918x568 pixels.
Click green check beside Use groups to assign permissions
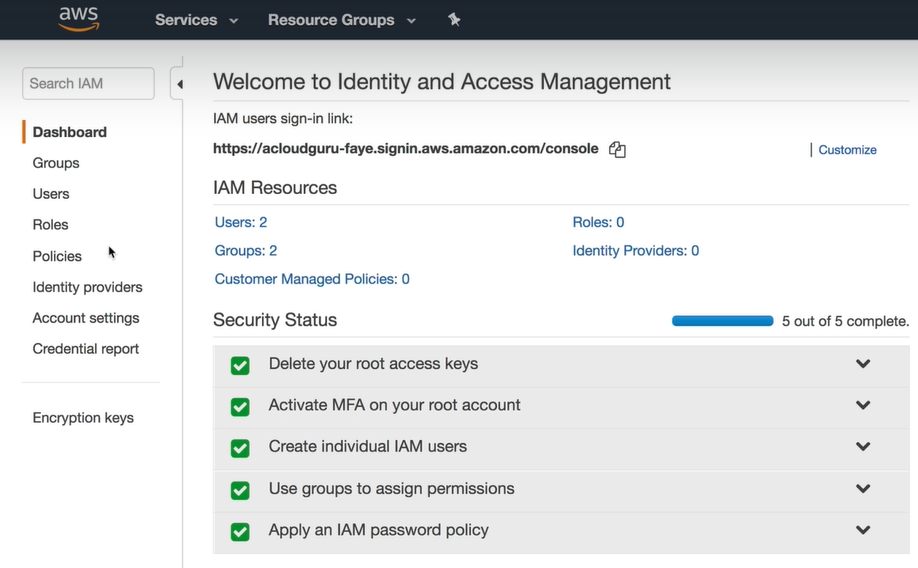click(240, 490)
